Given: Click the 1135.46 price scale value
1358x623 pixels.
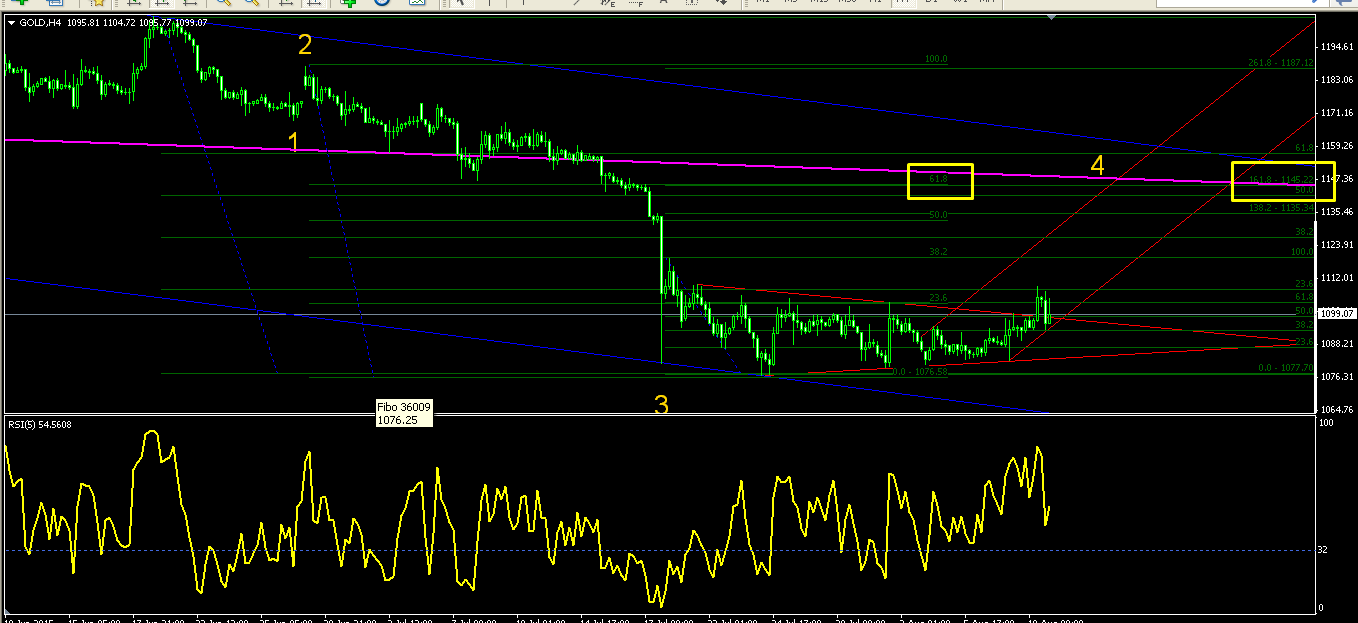Looking at the screenshot, I should tap(1337, 212).
